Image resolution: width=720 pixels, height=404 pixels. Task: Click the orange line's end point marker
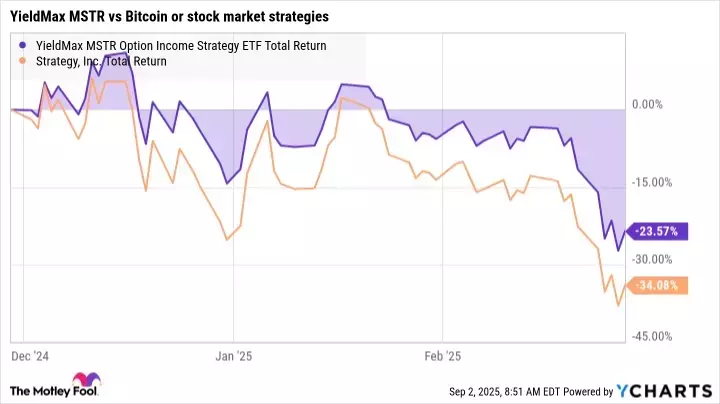tap(626, 284)
